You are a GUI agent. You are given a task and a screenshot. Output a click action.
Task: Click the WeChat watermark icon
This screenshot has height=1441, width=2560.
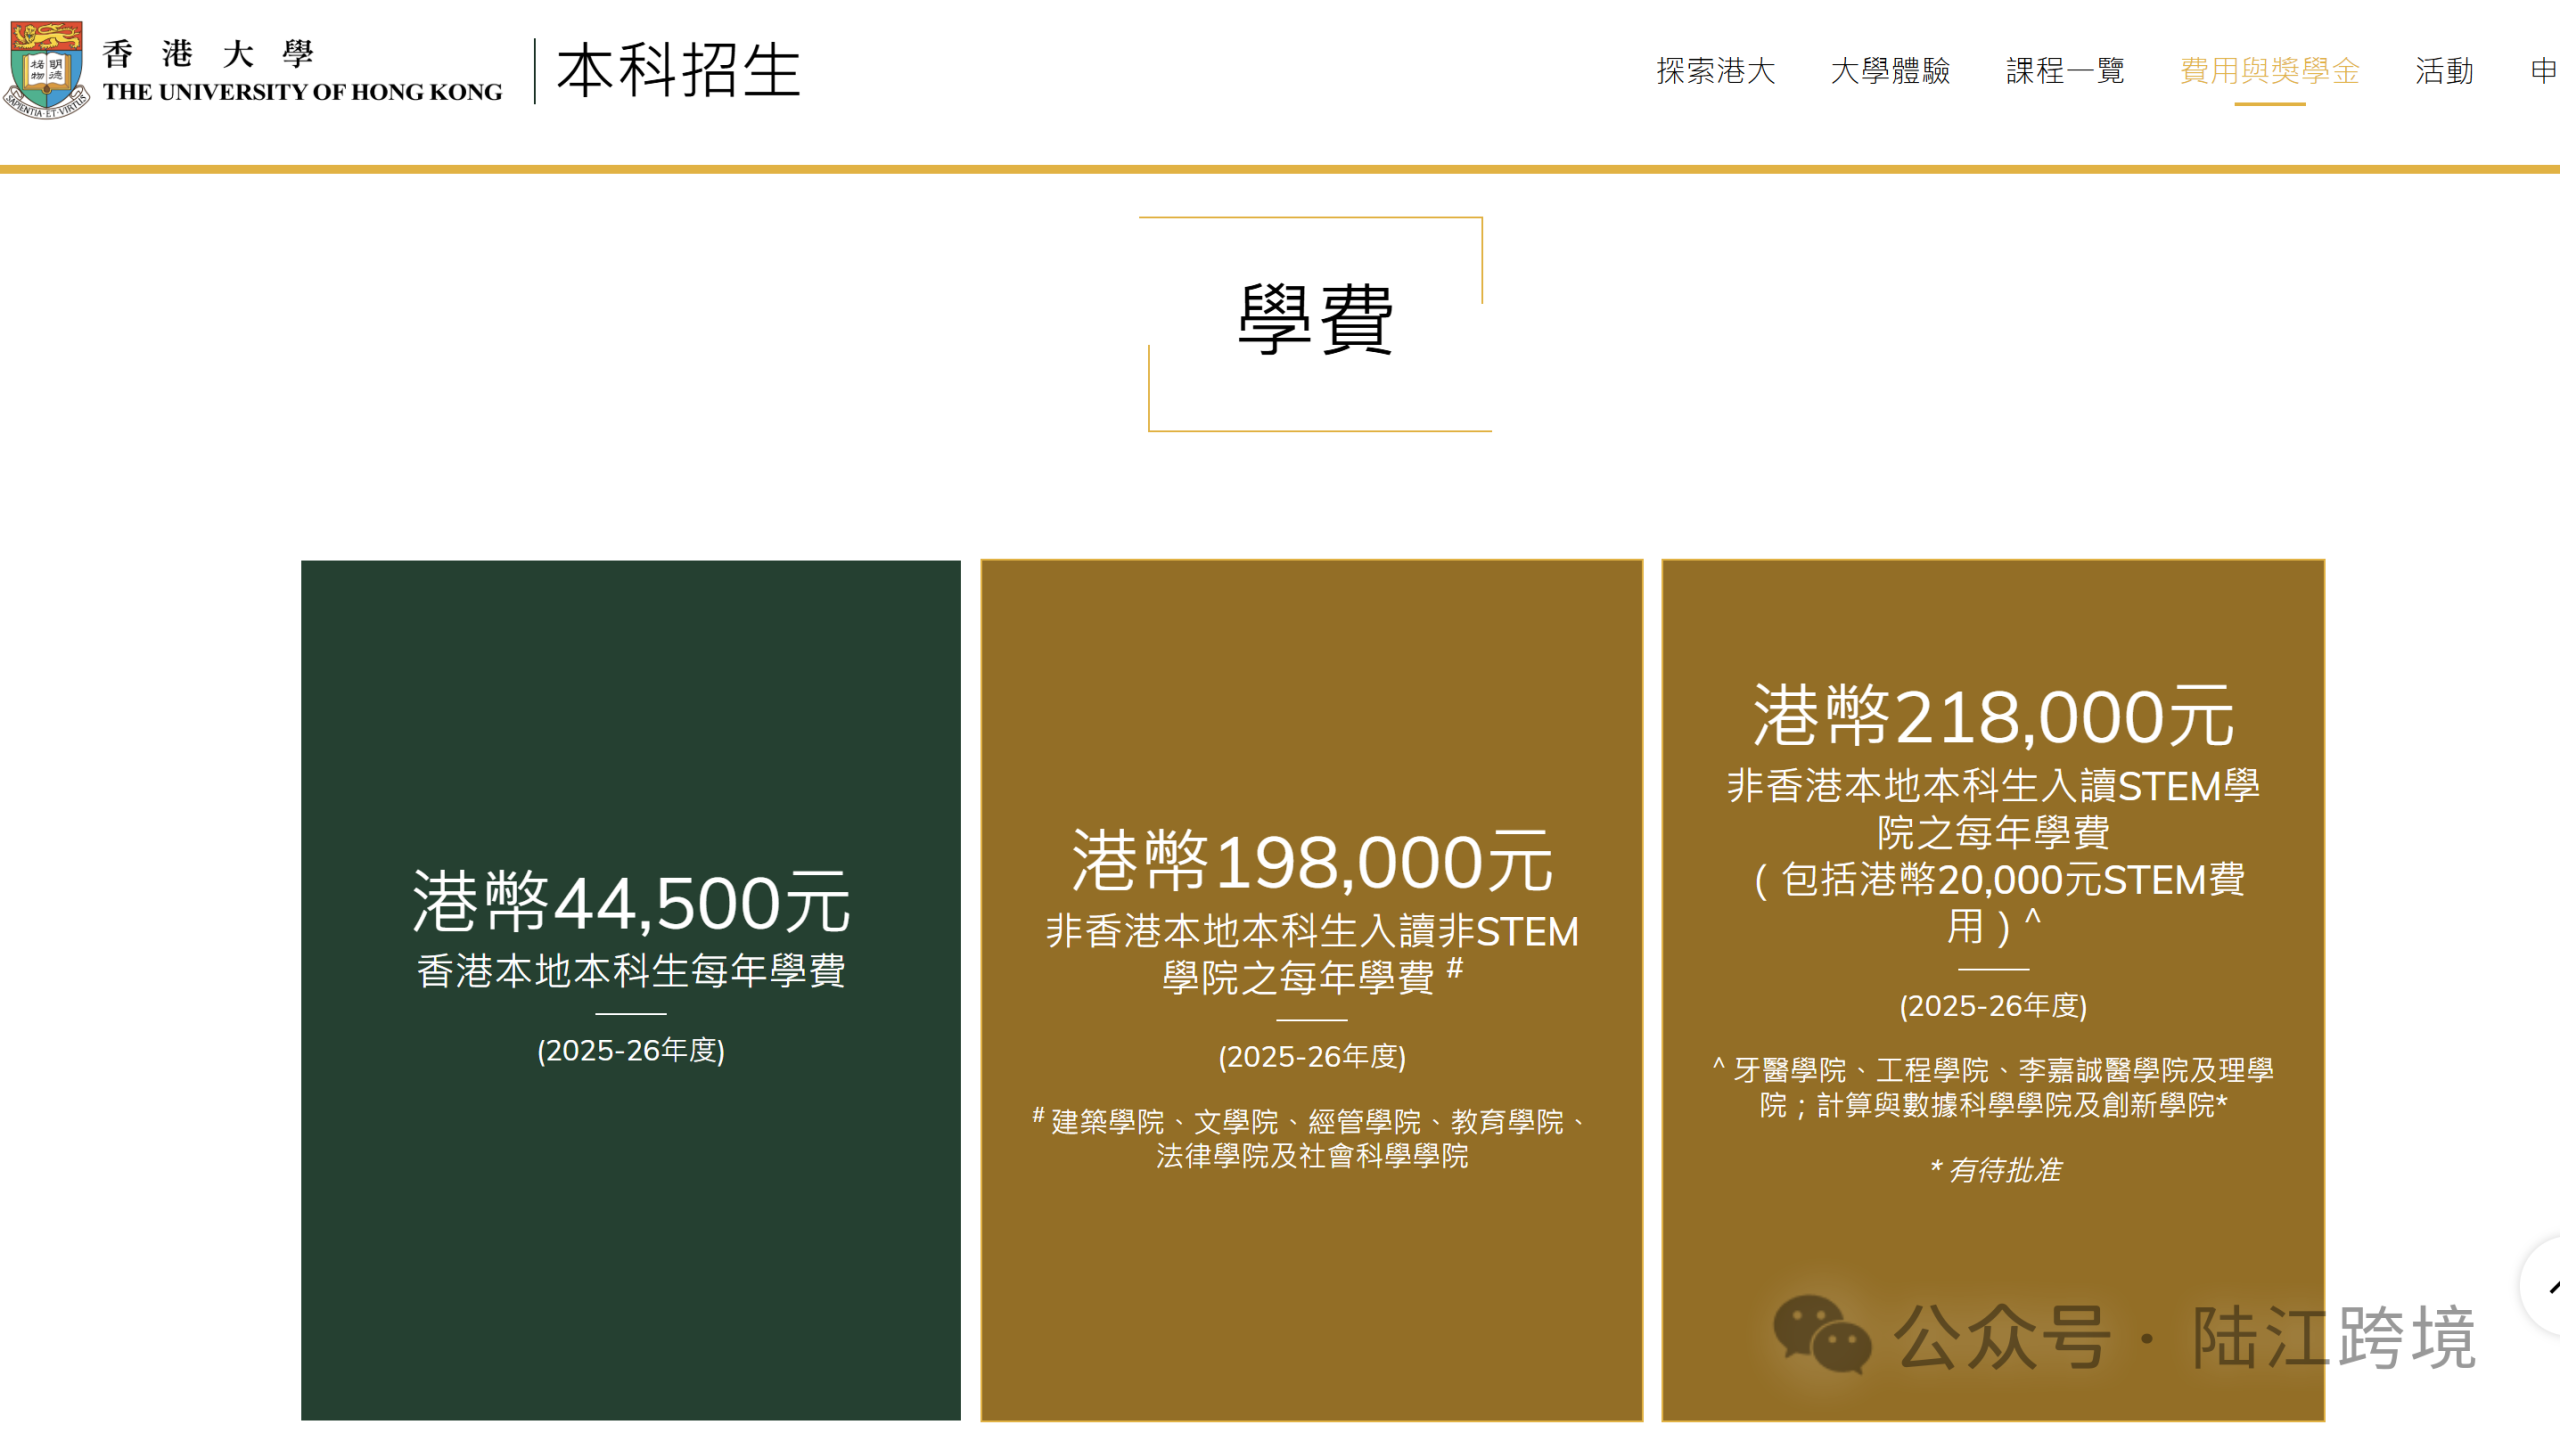pyautogui.click(x=1821, y=1334)
